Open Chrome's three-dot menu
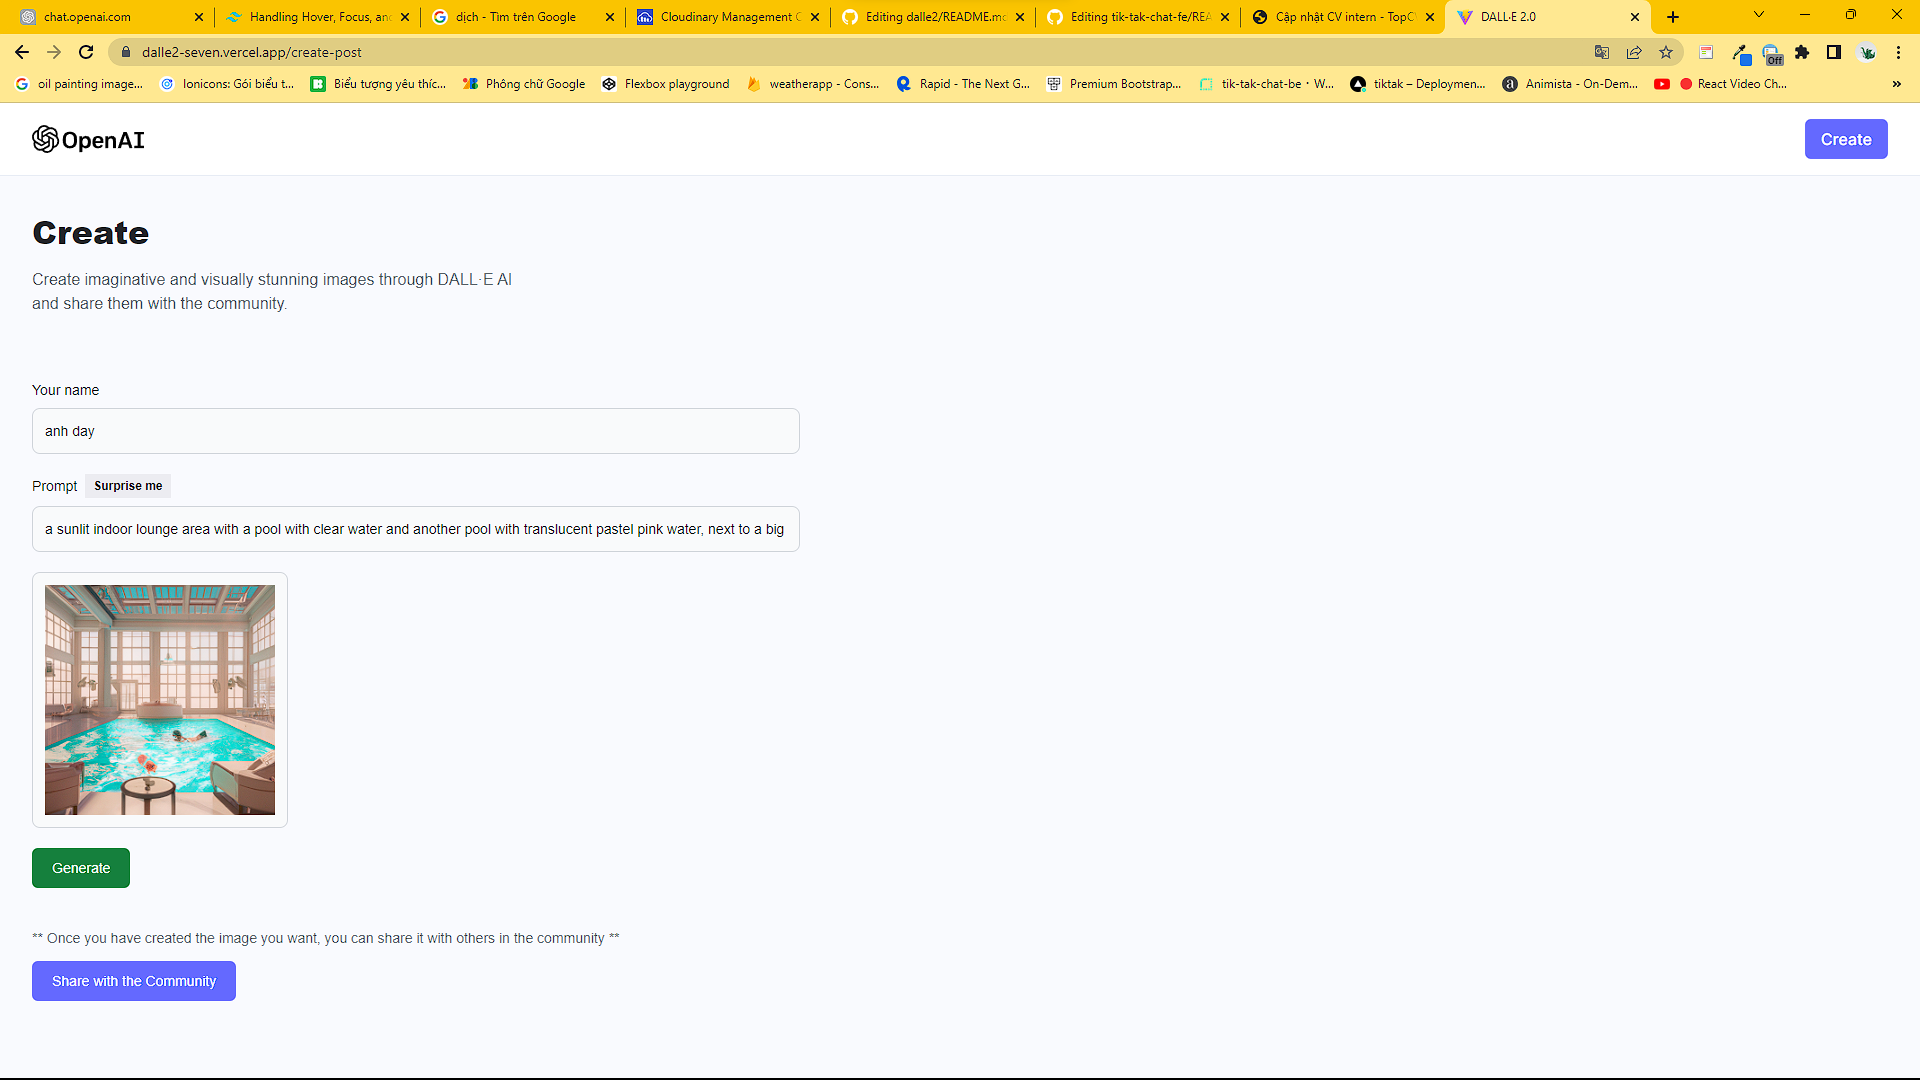 tap(1898, 52)
